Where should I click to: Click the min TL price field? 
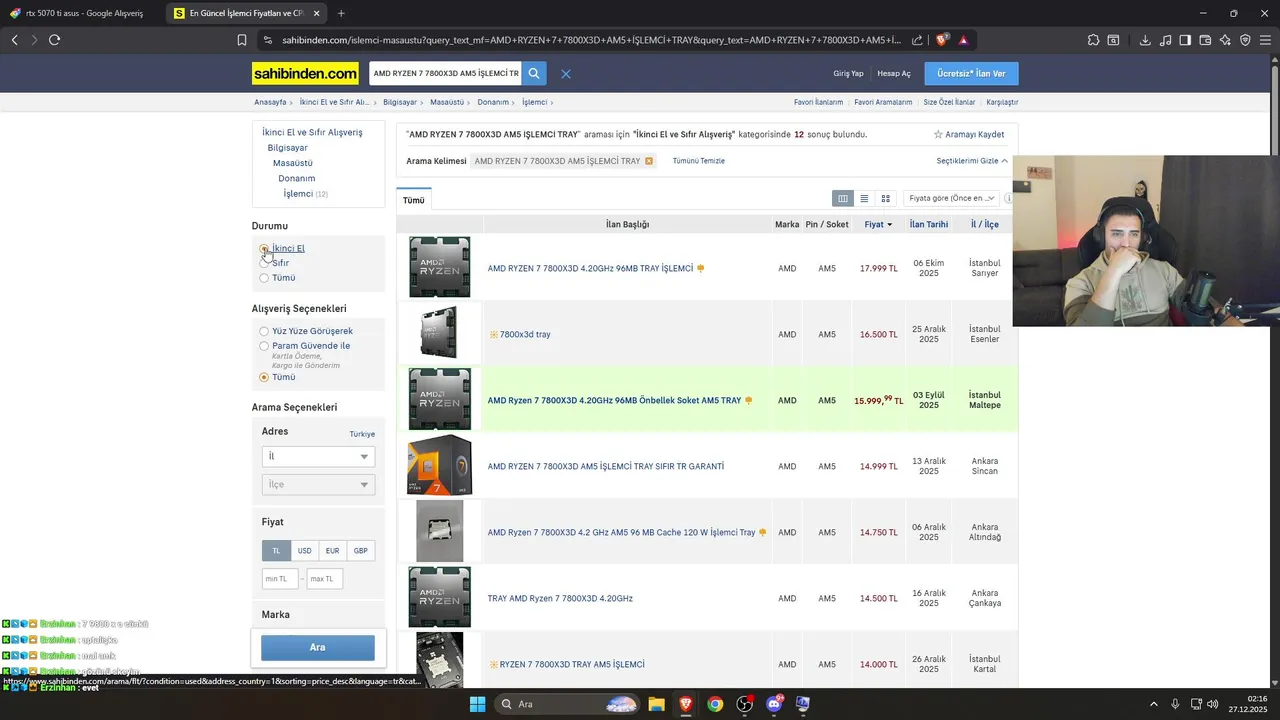[x=280, y=579]
